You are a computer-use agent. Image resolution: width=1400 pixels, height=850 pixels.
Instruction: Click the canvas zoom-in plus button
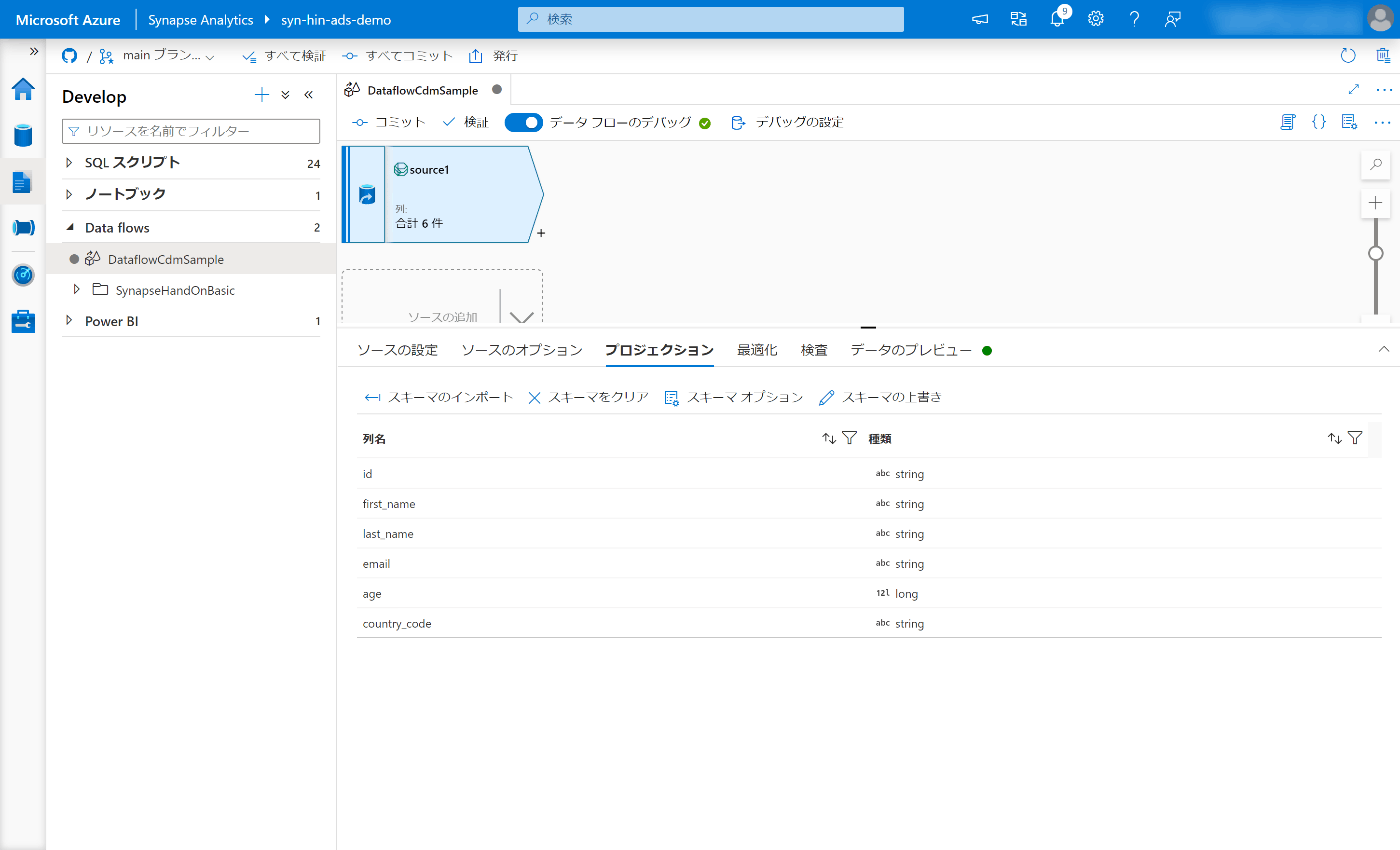(x=1376, y=203)
